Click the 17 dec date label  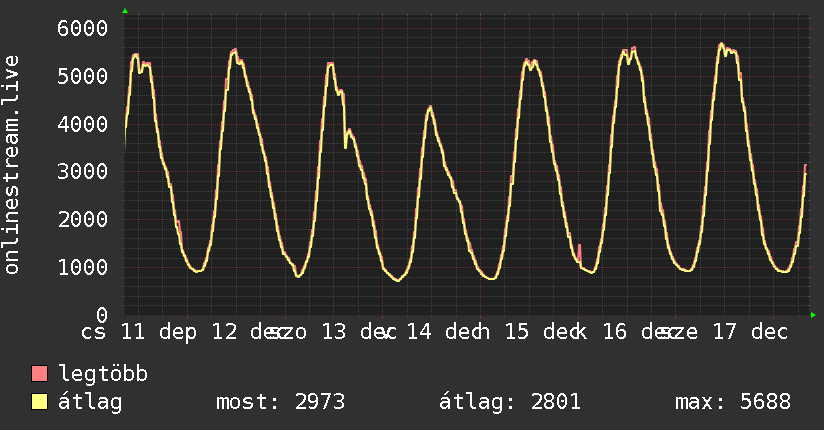click(750, 332)
